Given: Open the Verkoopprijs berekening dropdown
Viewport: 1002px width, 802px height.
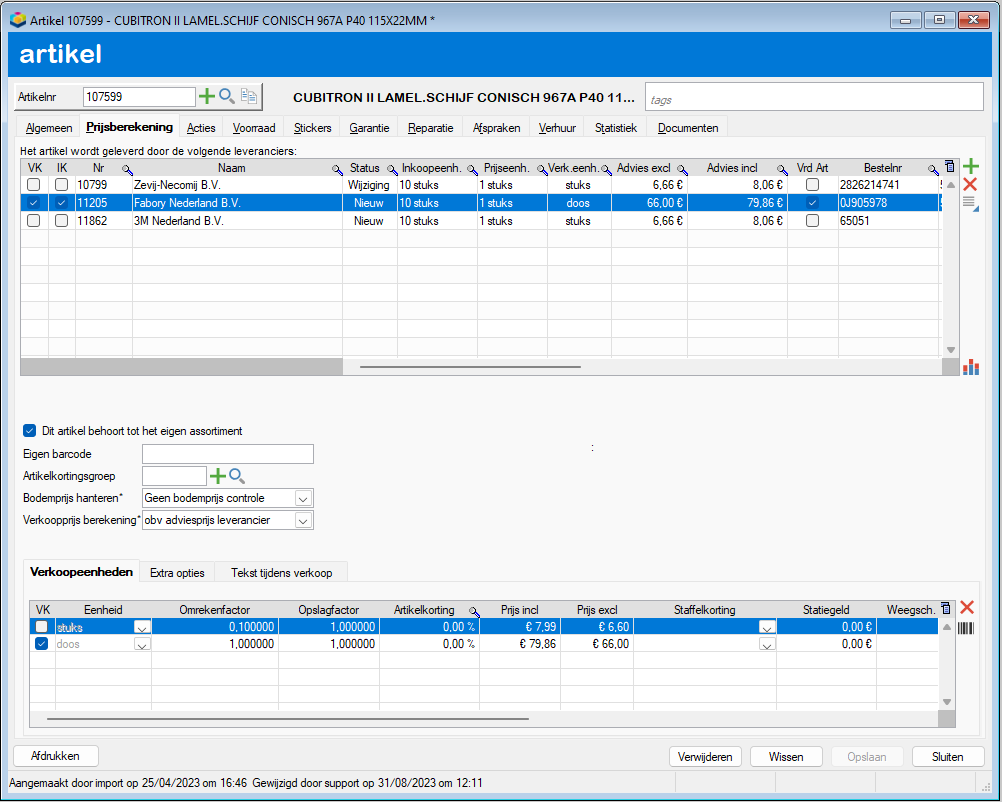Looking at the screenshot, I should [x=304, y=521].
